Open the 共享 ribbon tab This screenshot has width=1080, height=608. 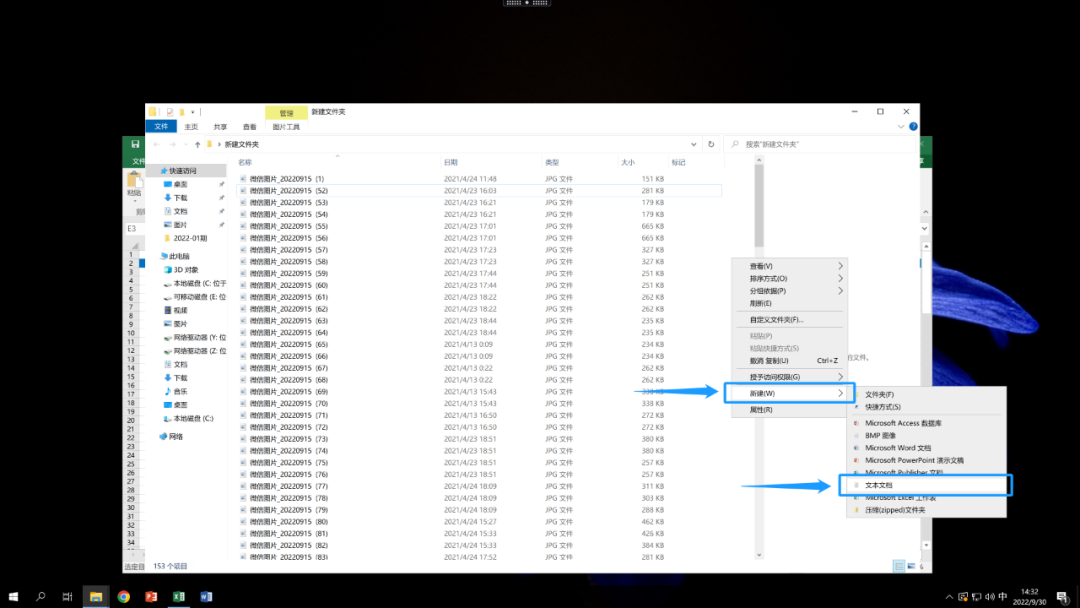point(220,127)
